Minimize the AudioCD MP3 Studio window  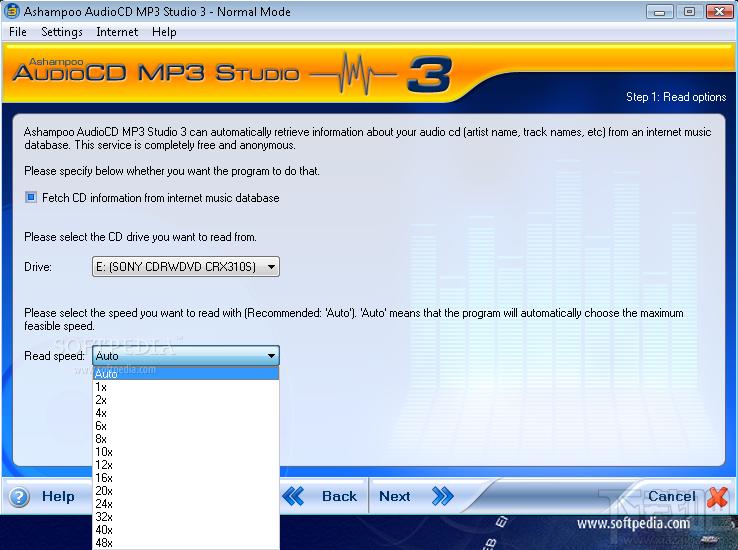[x=660, y=12]
